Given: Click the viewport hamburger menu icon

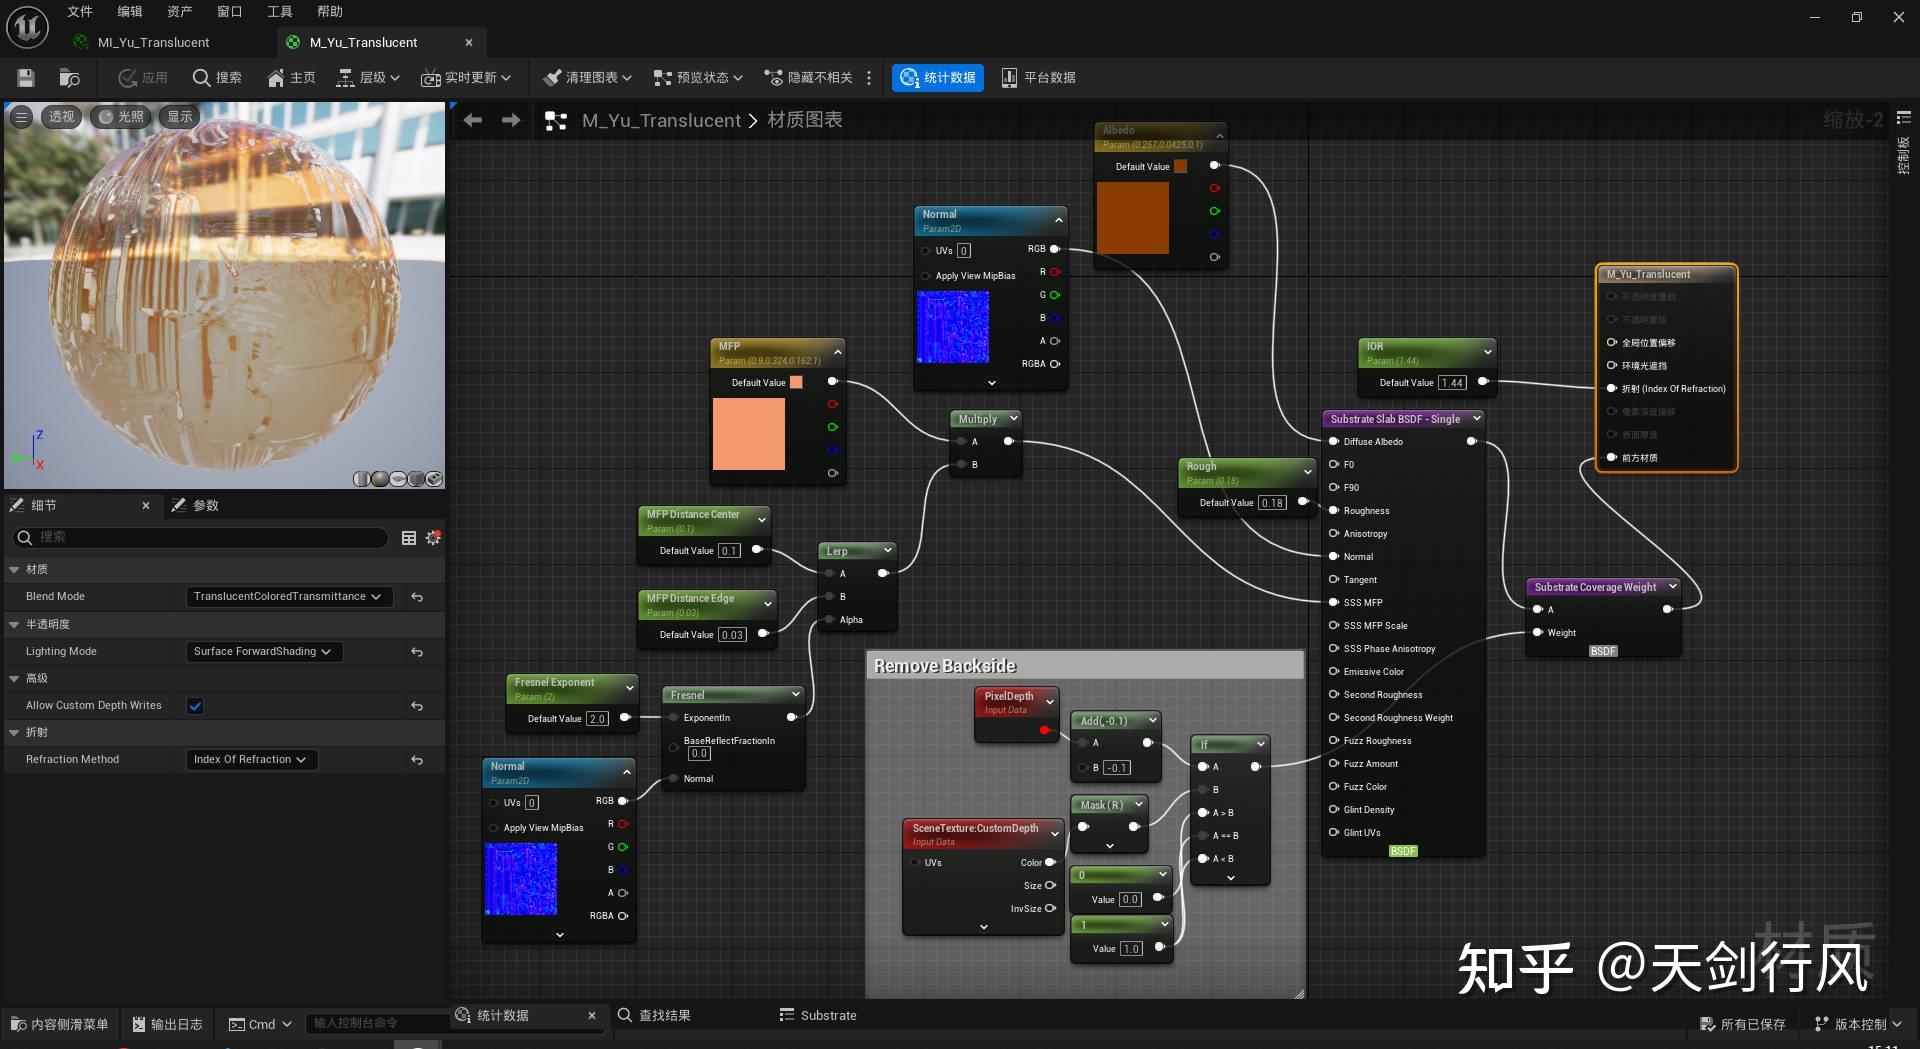Looking at the screenshot, I should click(x=21, y=117).
